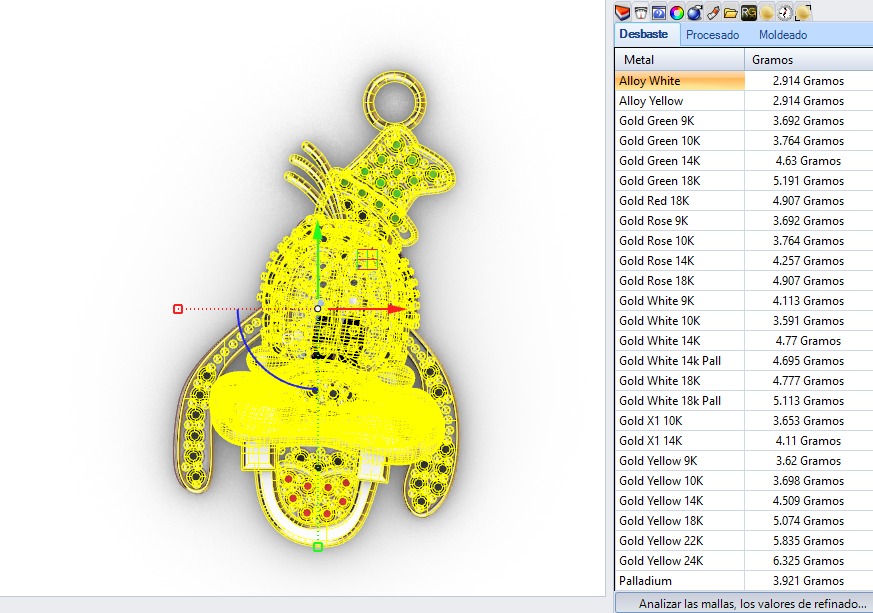The width and height of the screenshot is (873, 613).
Task: Click the 6.325 Gramos value
Action: tap(808, 561)
